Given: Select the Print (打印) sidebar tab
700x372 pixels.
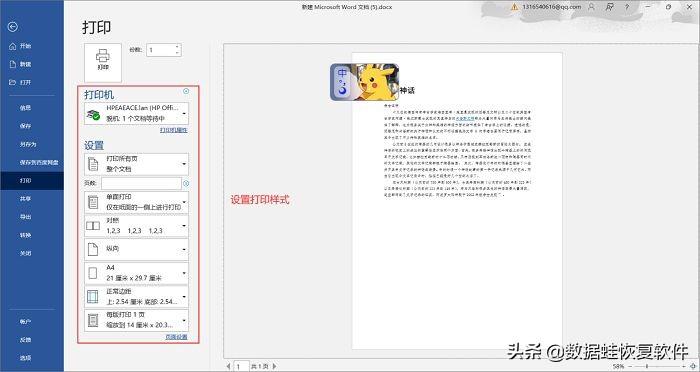Looking at the screenshot, I should click(32, 181).
